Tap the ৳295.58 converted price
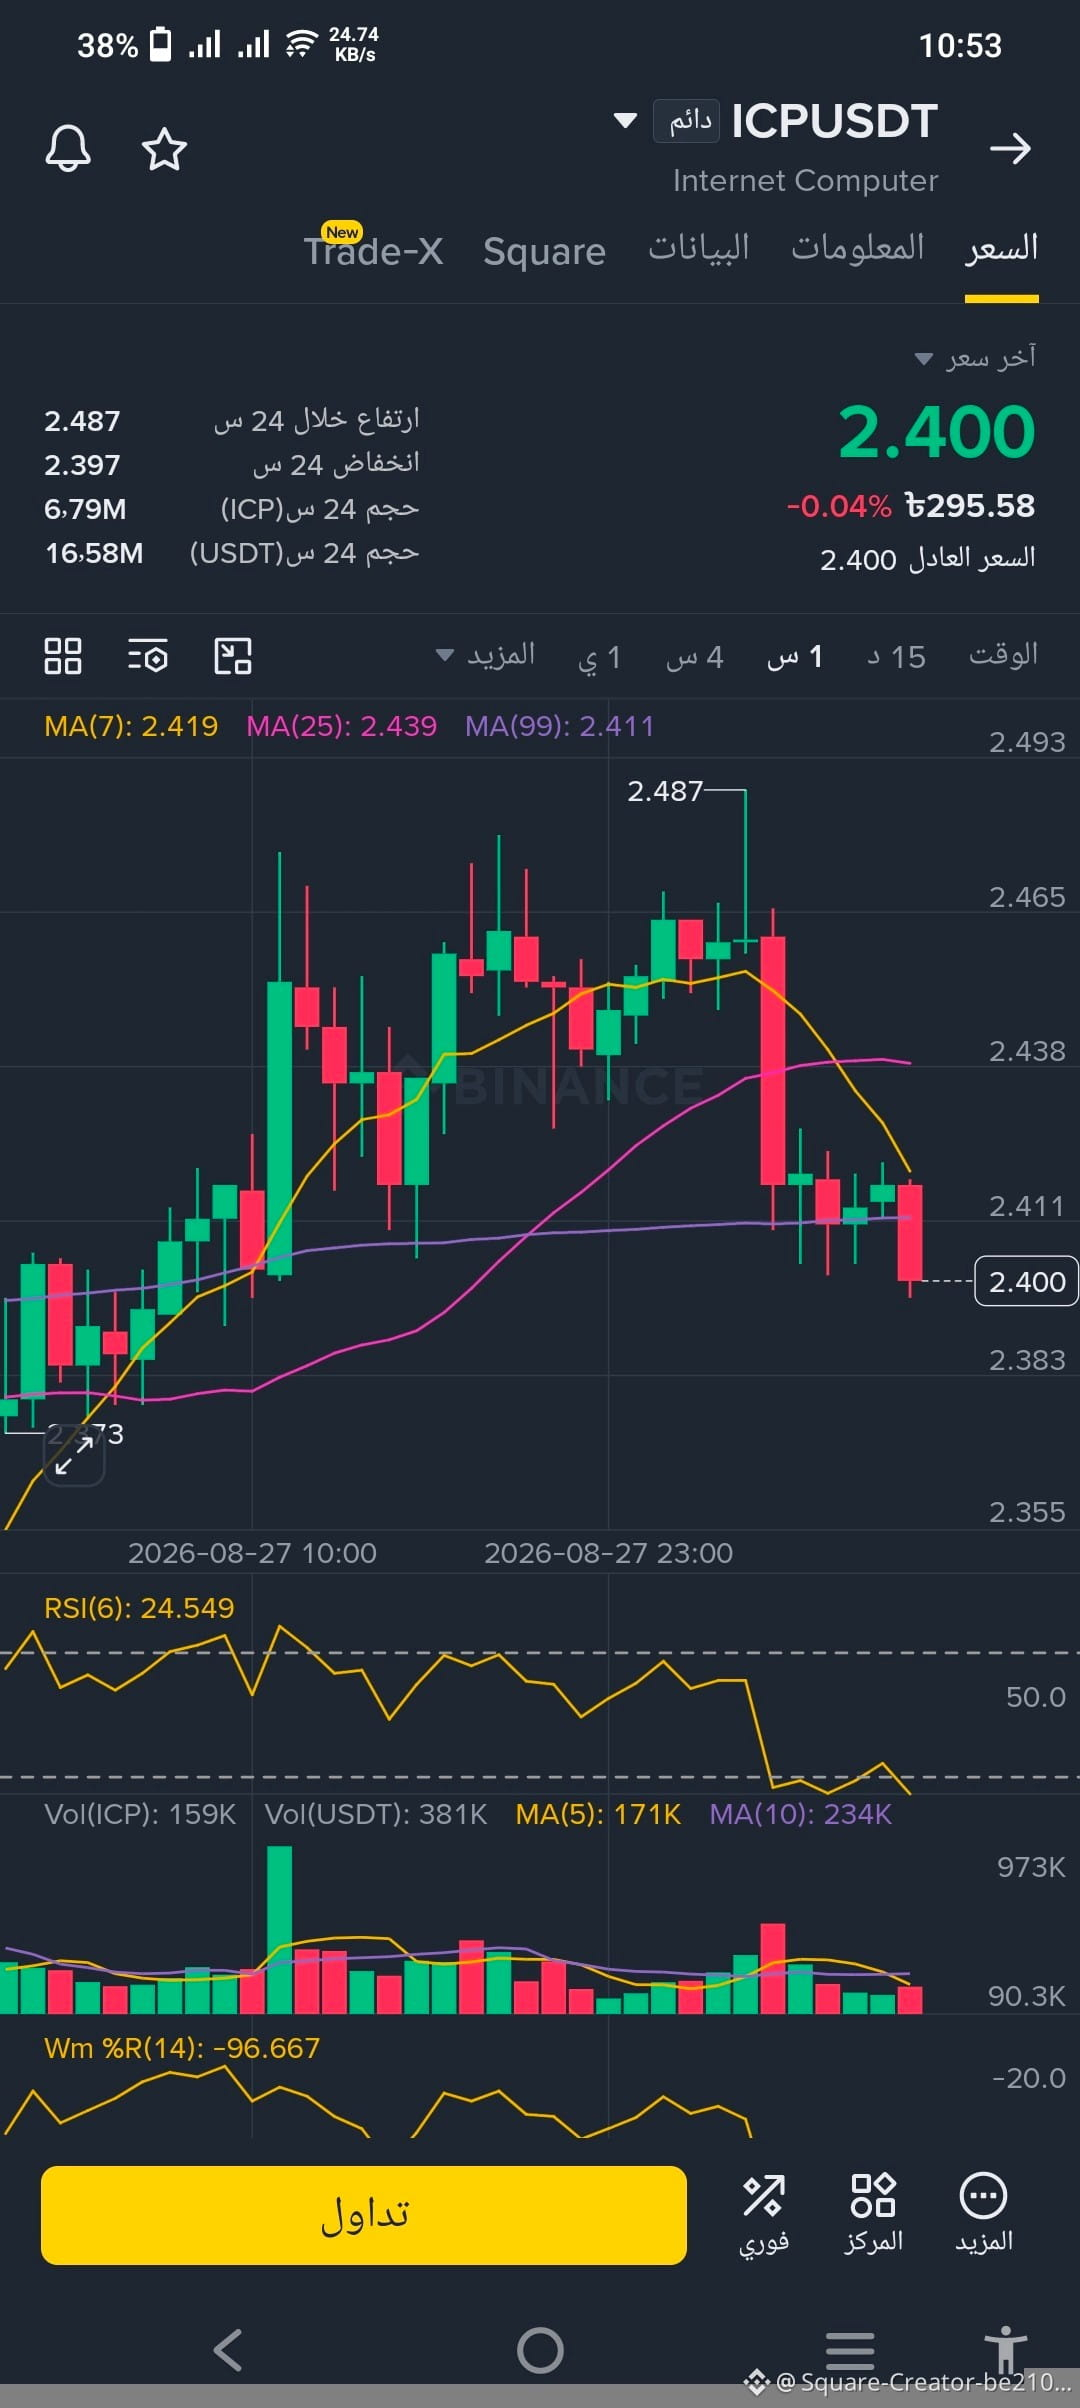This screenshot has height=2408, width=1080. [x=969, y=506]
